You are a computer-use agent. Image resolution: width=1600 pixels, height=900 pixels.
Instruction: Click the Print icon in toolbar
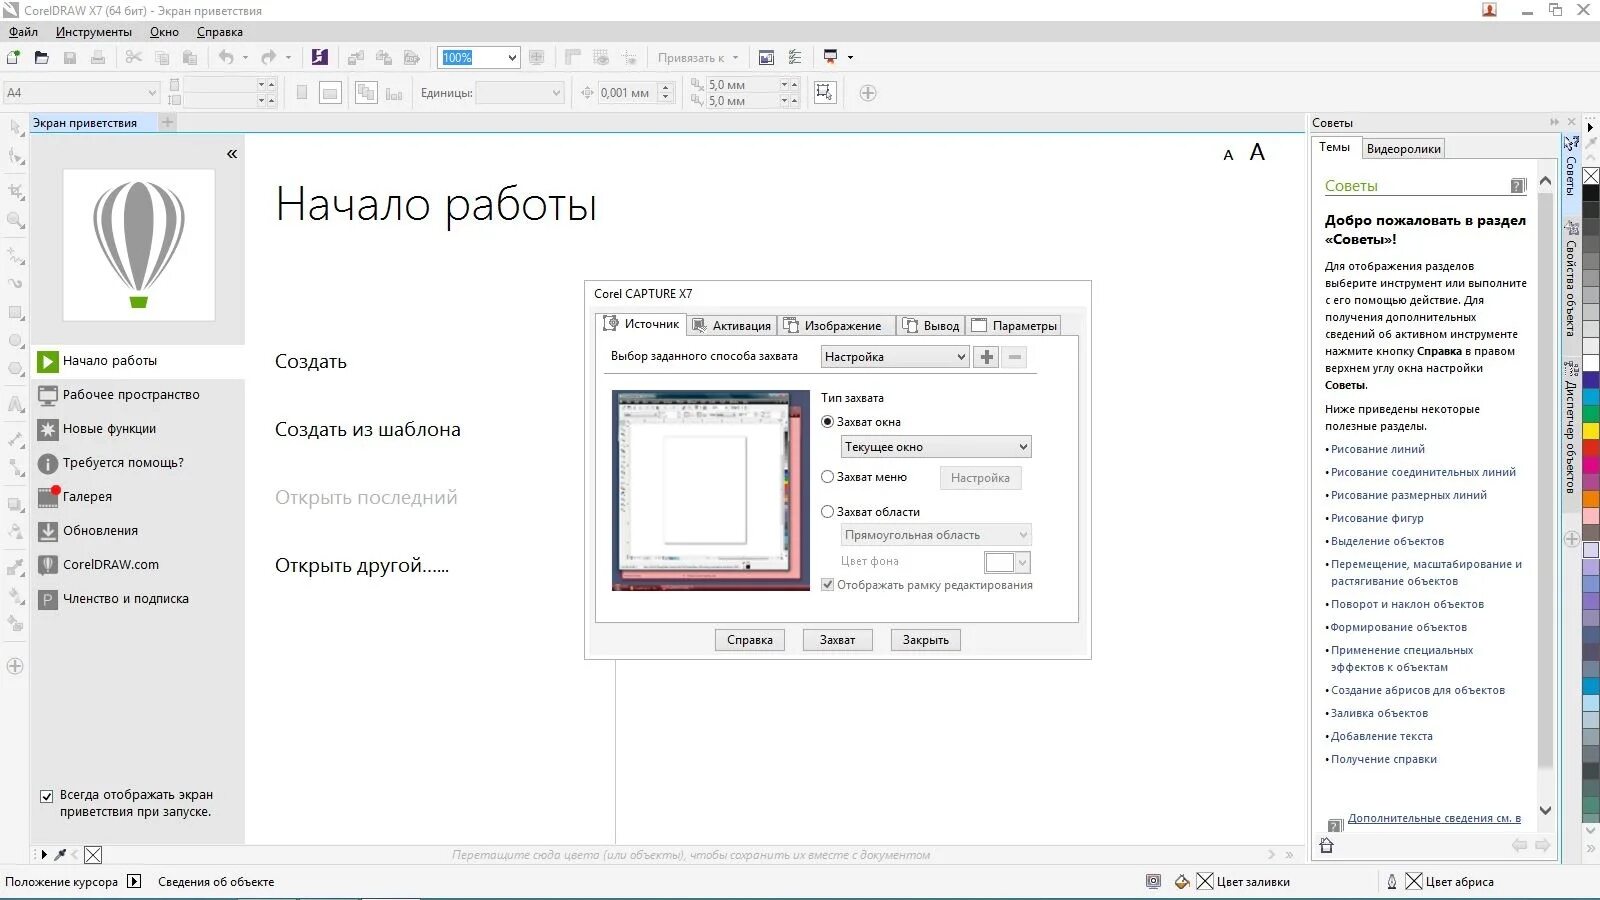point(98,57)
